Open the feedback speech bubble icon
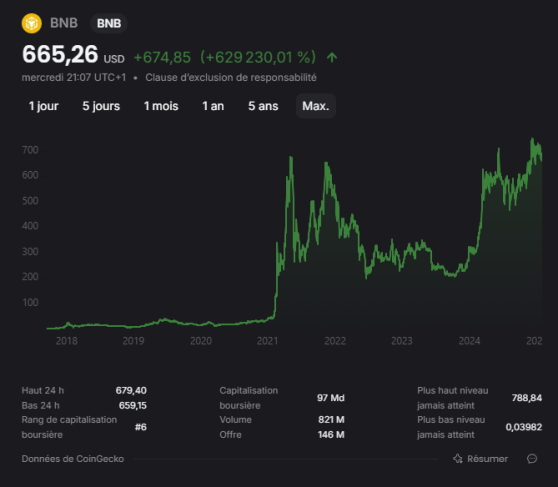 [532, 459]
